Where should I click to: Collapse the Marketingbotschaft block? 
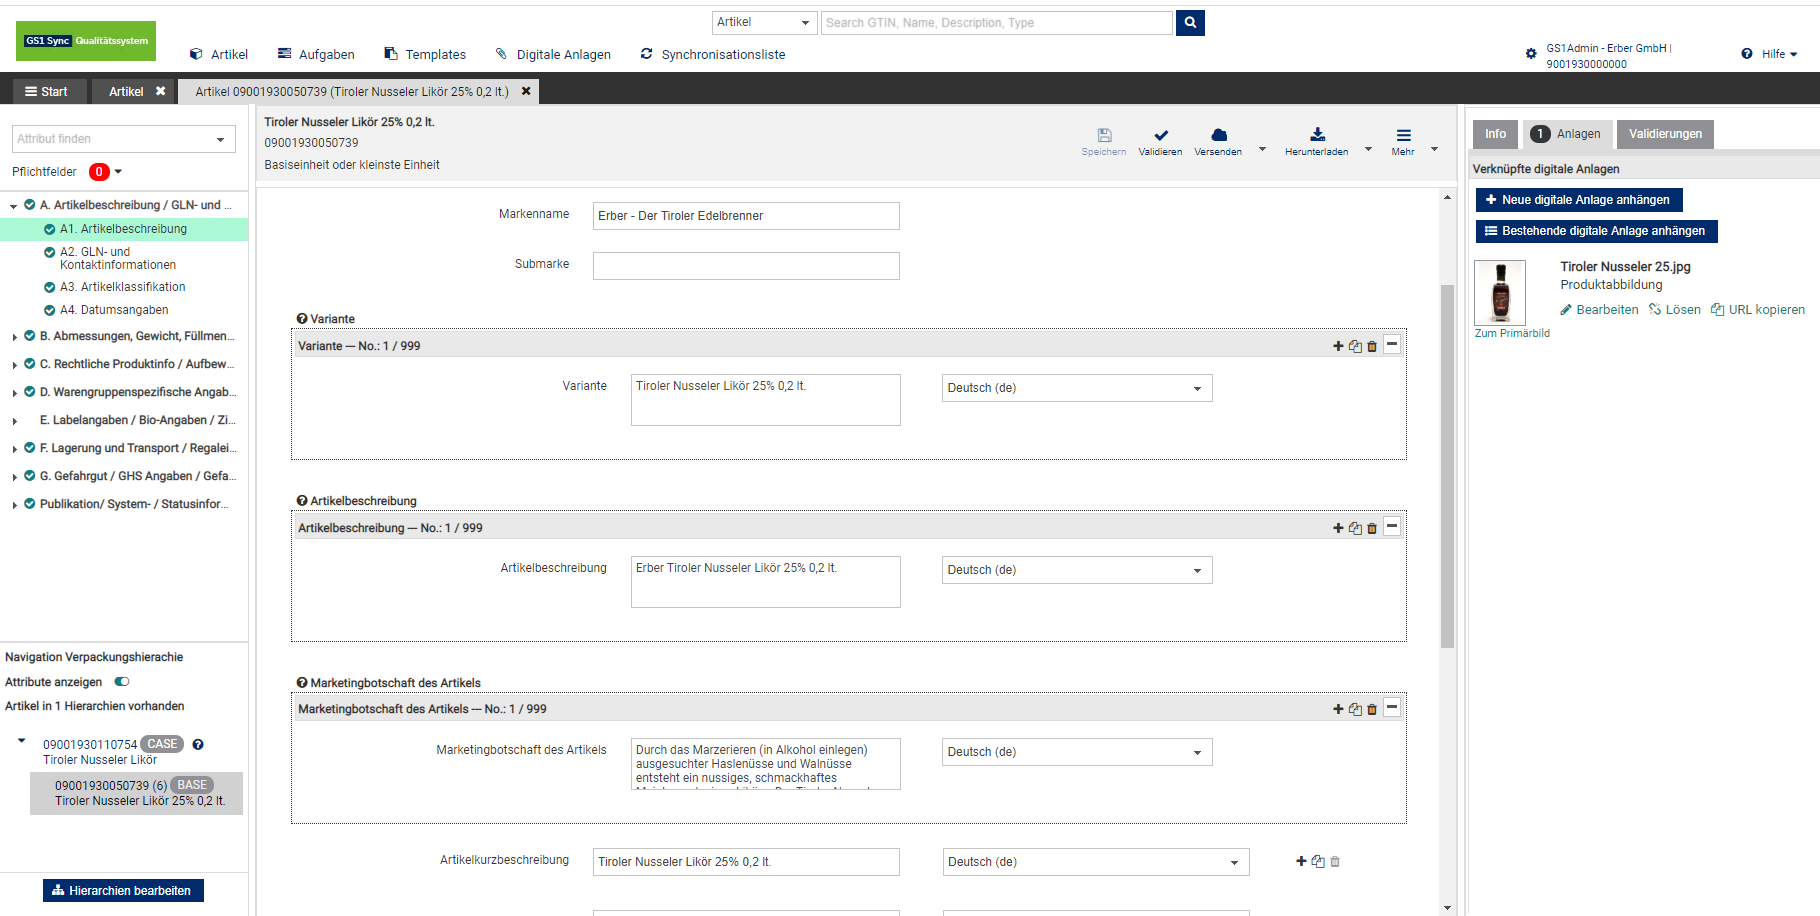point(1392,708)
